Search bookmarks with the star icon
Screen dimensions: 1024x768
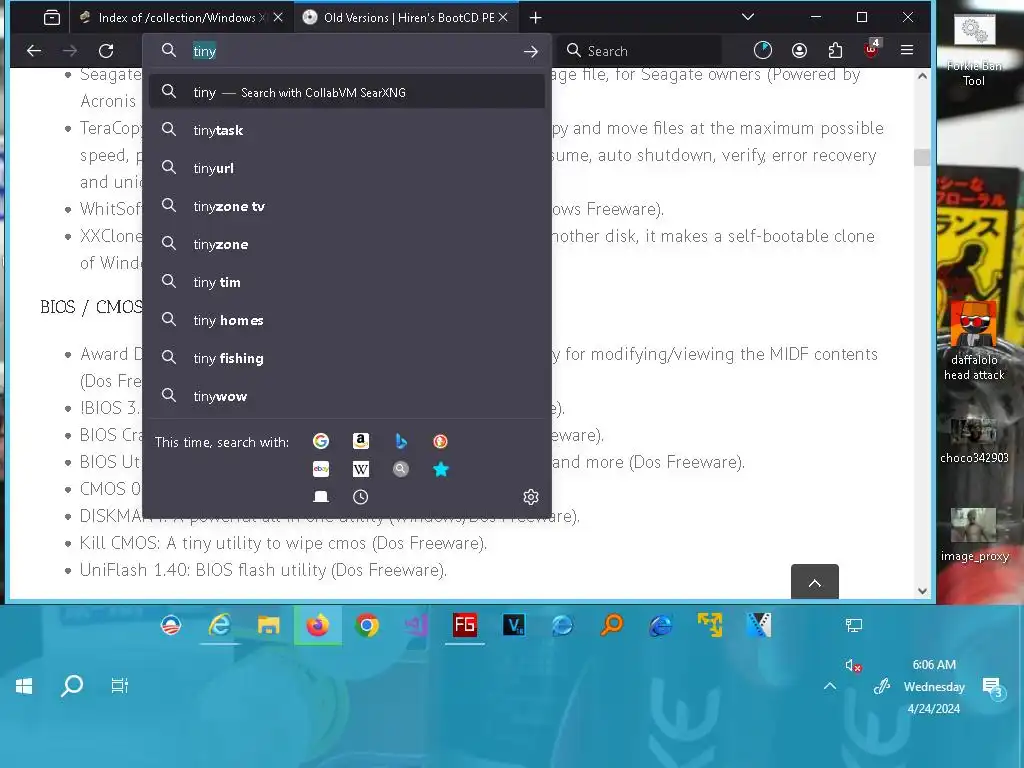(441, 469)
